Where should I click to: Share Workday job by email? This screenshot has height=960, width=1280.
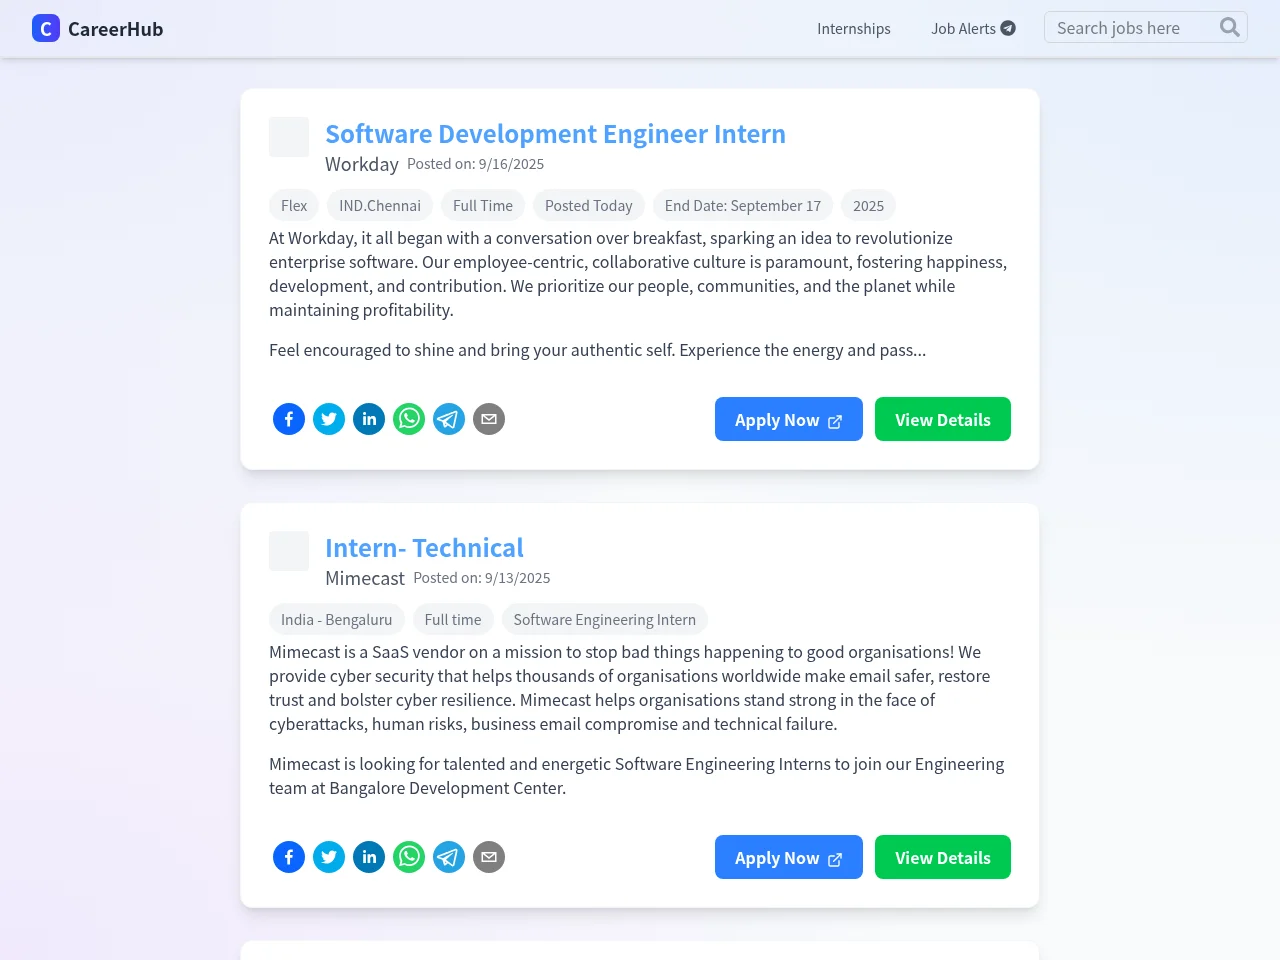pyautogui.click(x=489, y=419)
